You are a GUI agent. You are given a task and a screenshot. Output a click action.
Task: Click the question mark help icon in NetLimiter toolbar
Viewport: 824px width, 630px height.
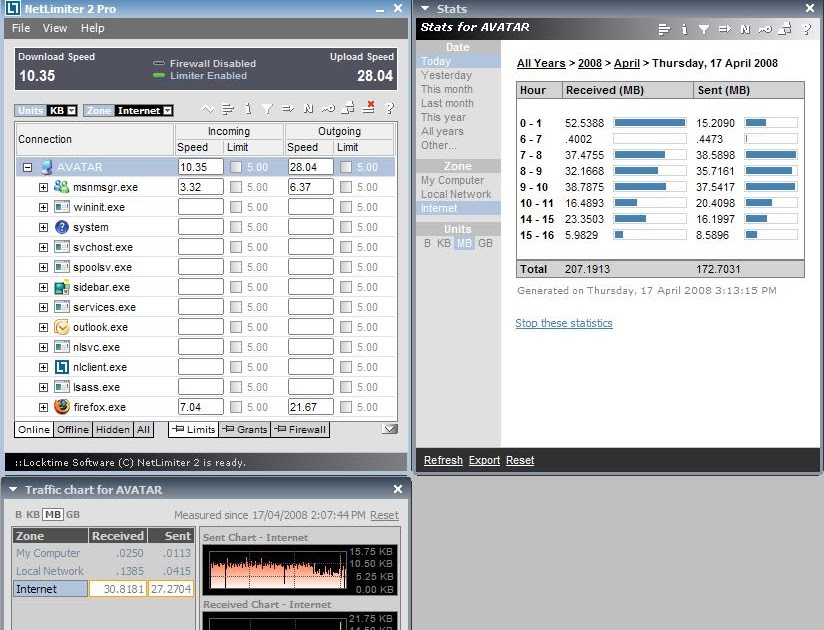coord(389,108)
